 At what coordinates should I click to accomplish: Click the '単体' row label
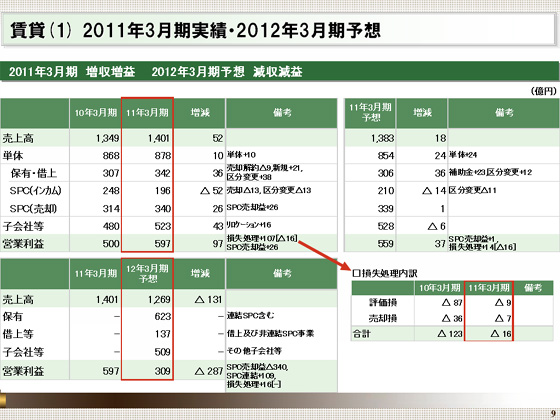(x=13, y=156)
